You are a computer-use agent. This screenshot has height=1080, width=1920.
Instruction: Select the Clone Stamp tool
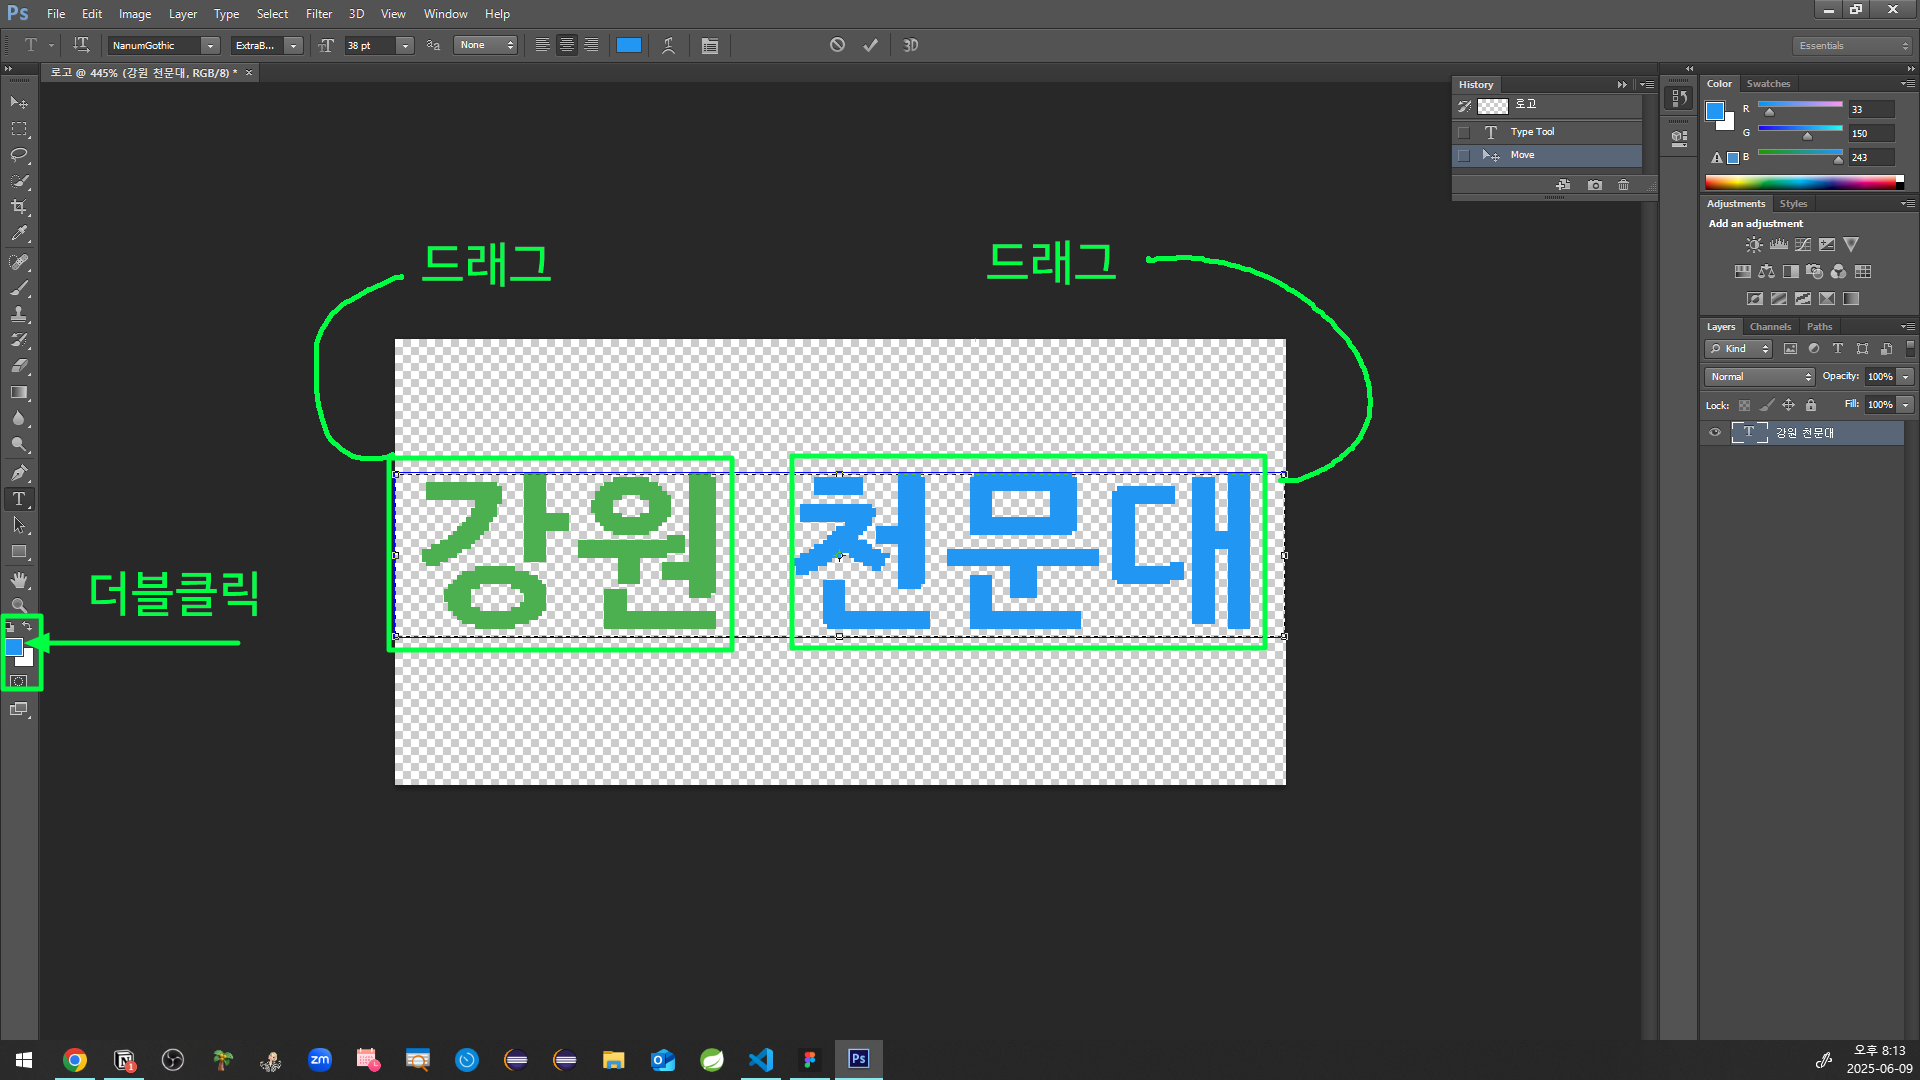[x=19, y=314]
